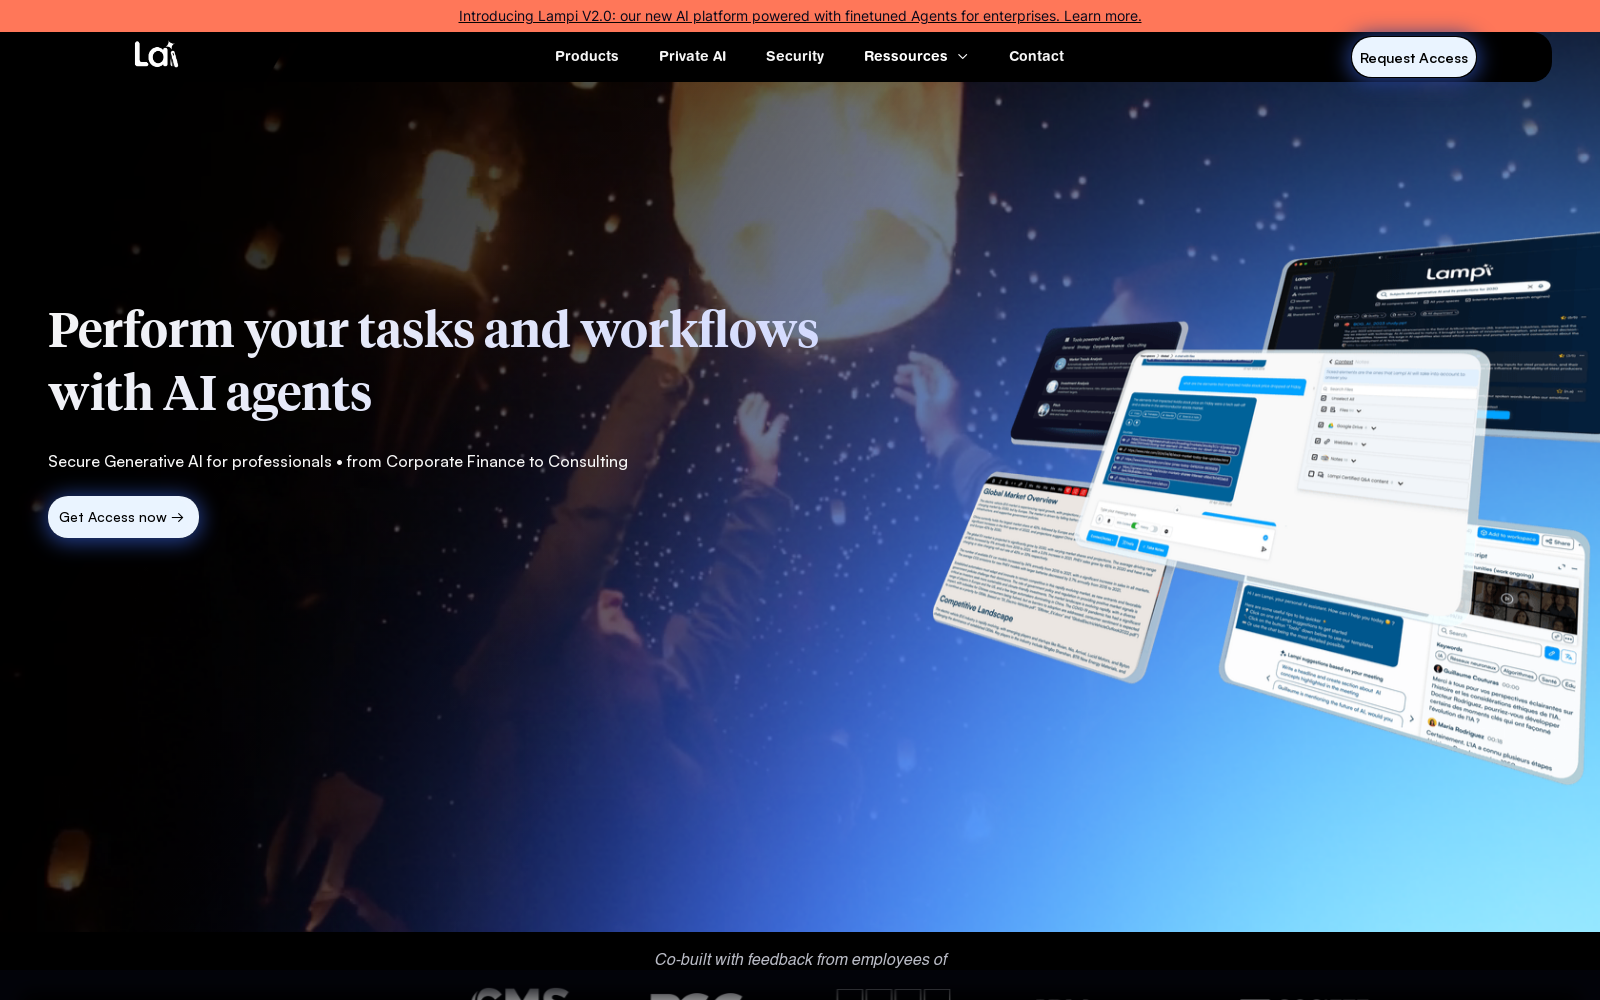Click the Lampi logo in the header

157,55
